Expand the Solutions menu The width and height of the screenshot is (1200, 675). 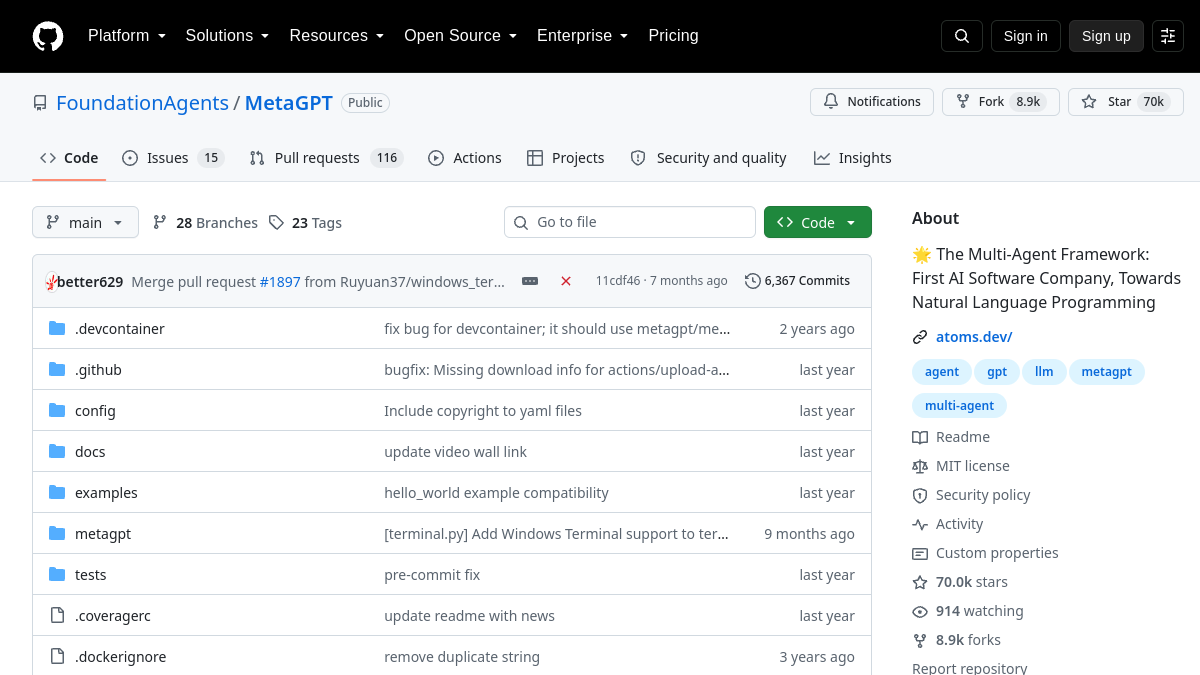point(228,36)
